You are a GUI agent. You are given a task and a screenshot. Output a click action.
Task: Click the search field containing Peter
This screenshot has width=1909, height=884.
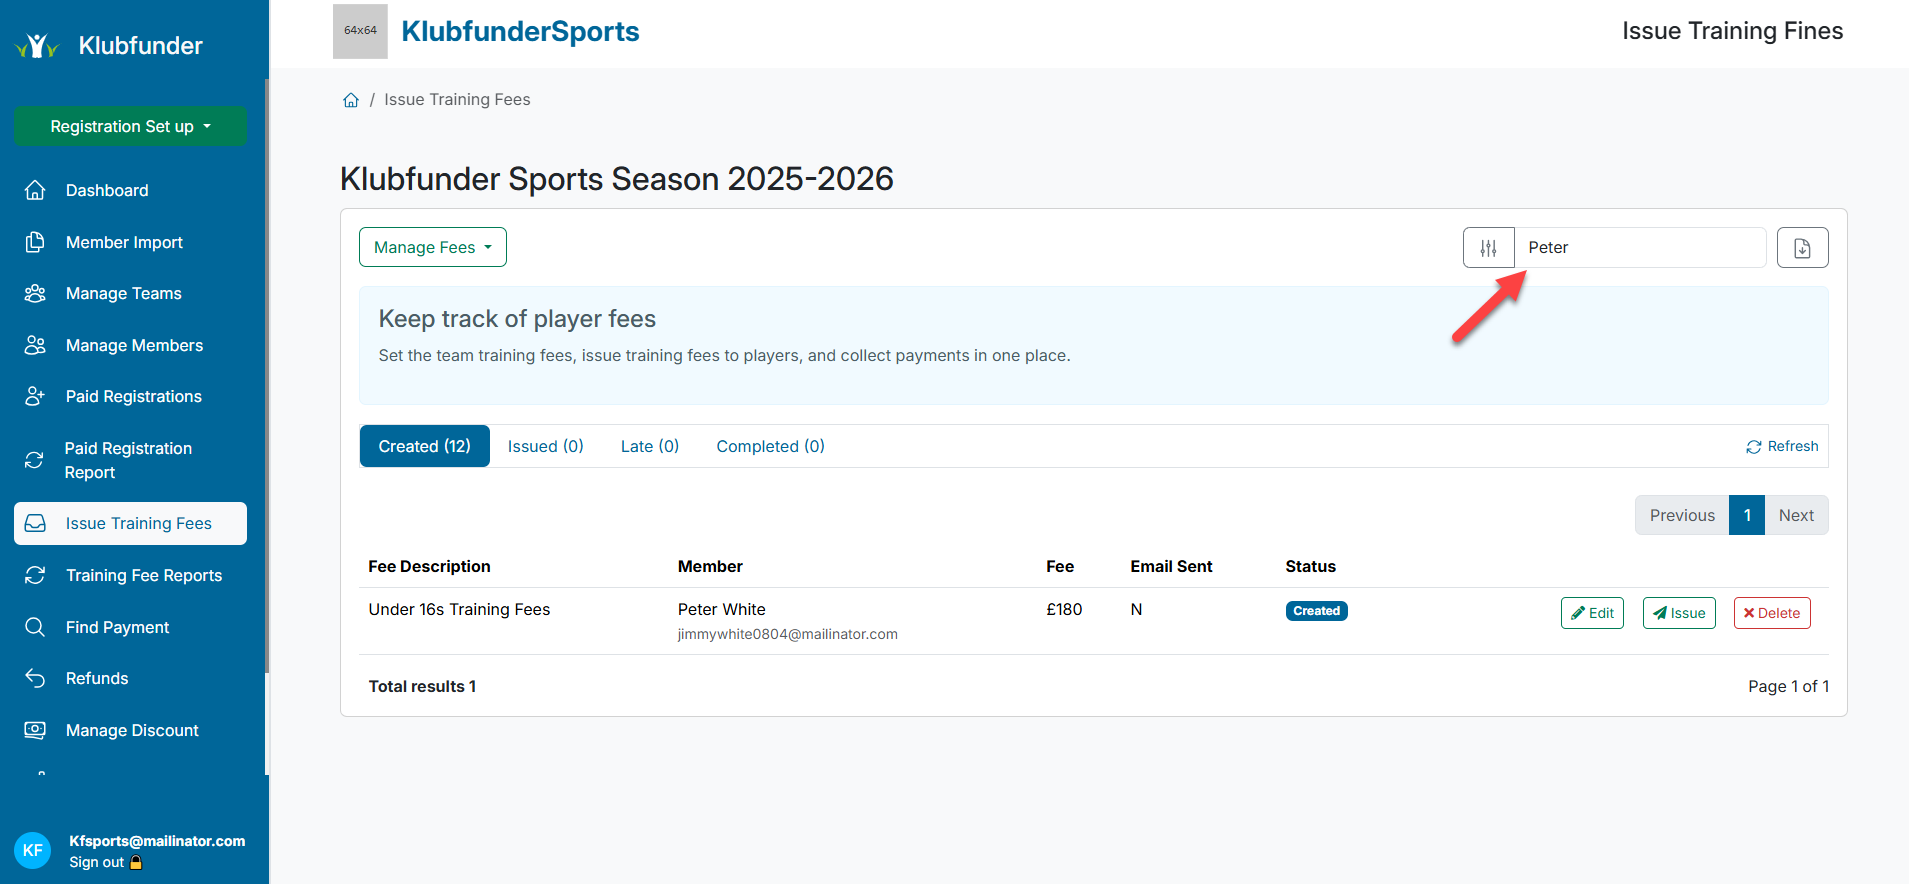(x=1640, y=248)
